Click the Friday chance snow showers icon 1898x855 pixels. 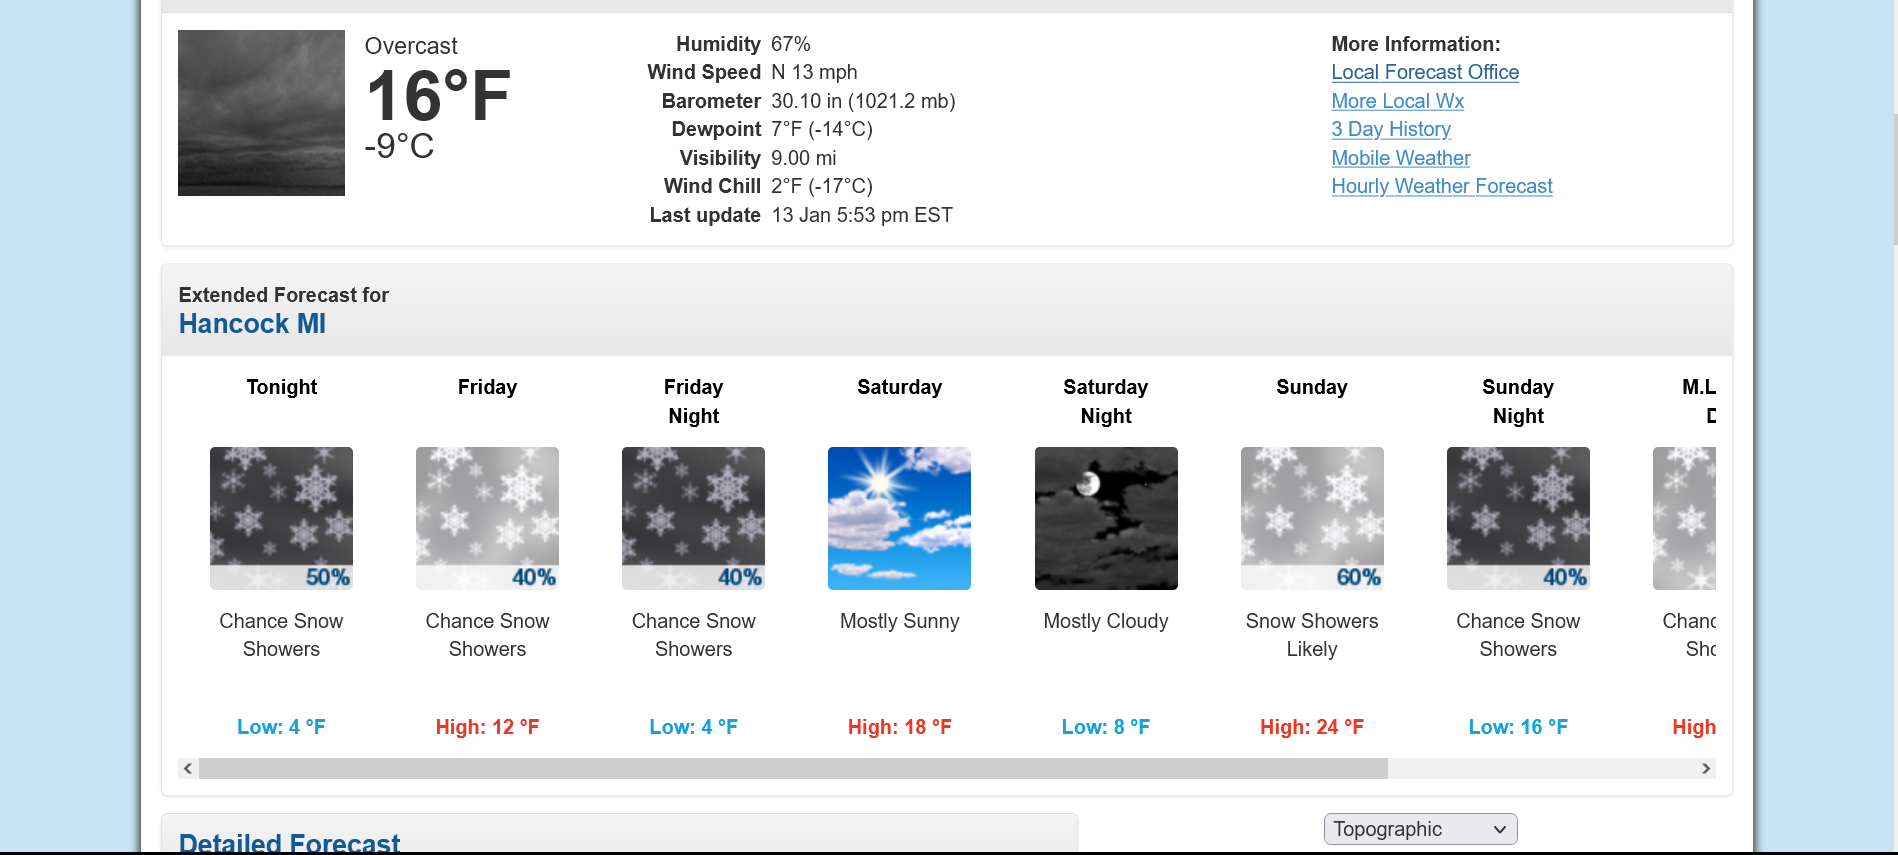[487, 518]
